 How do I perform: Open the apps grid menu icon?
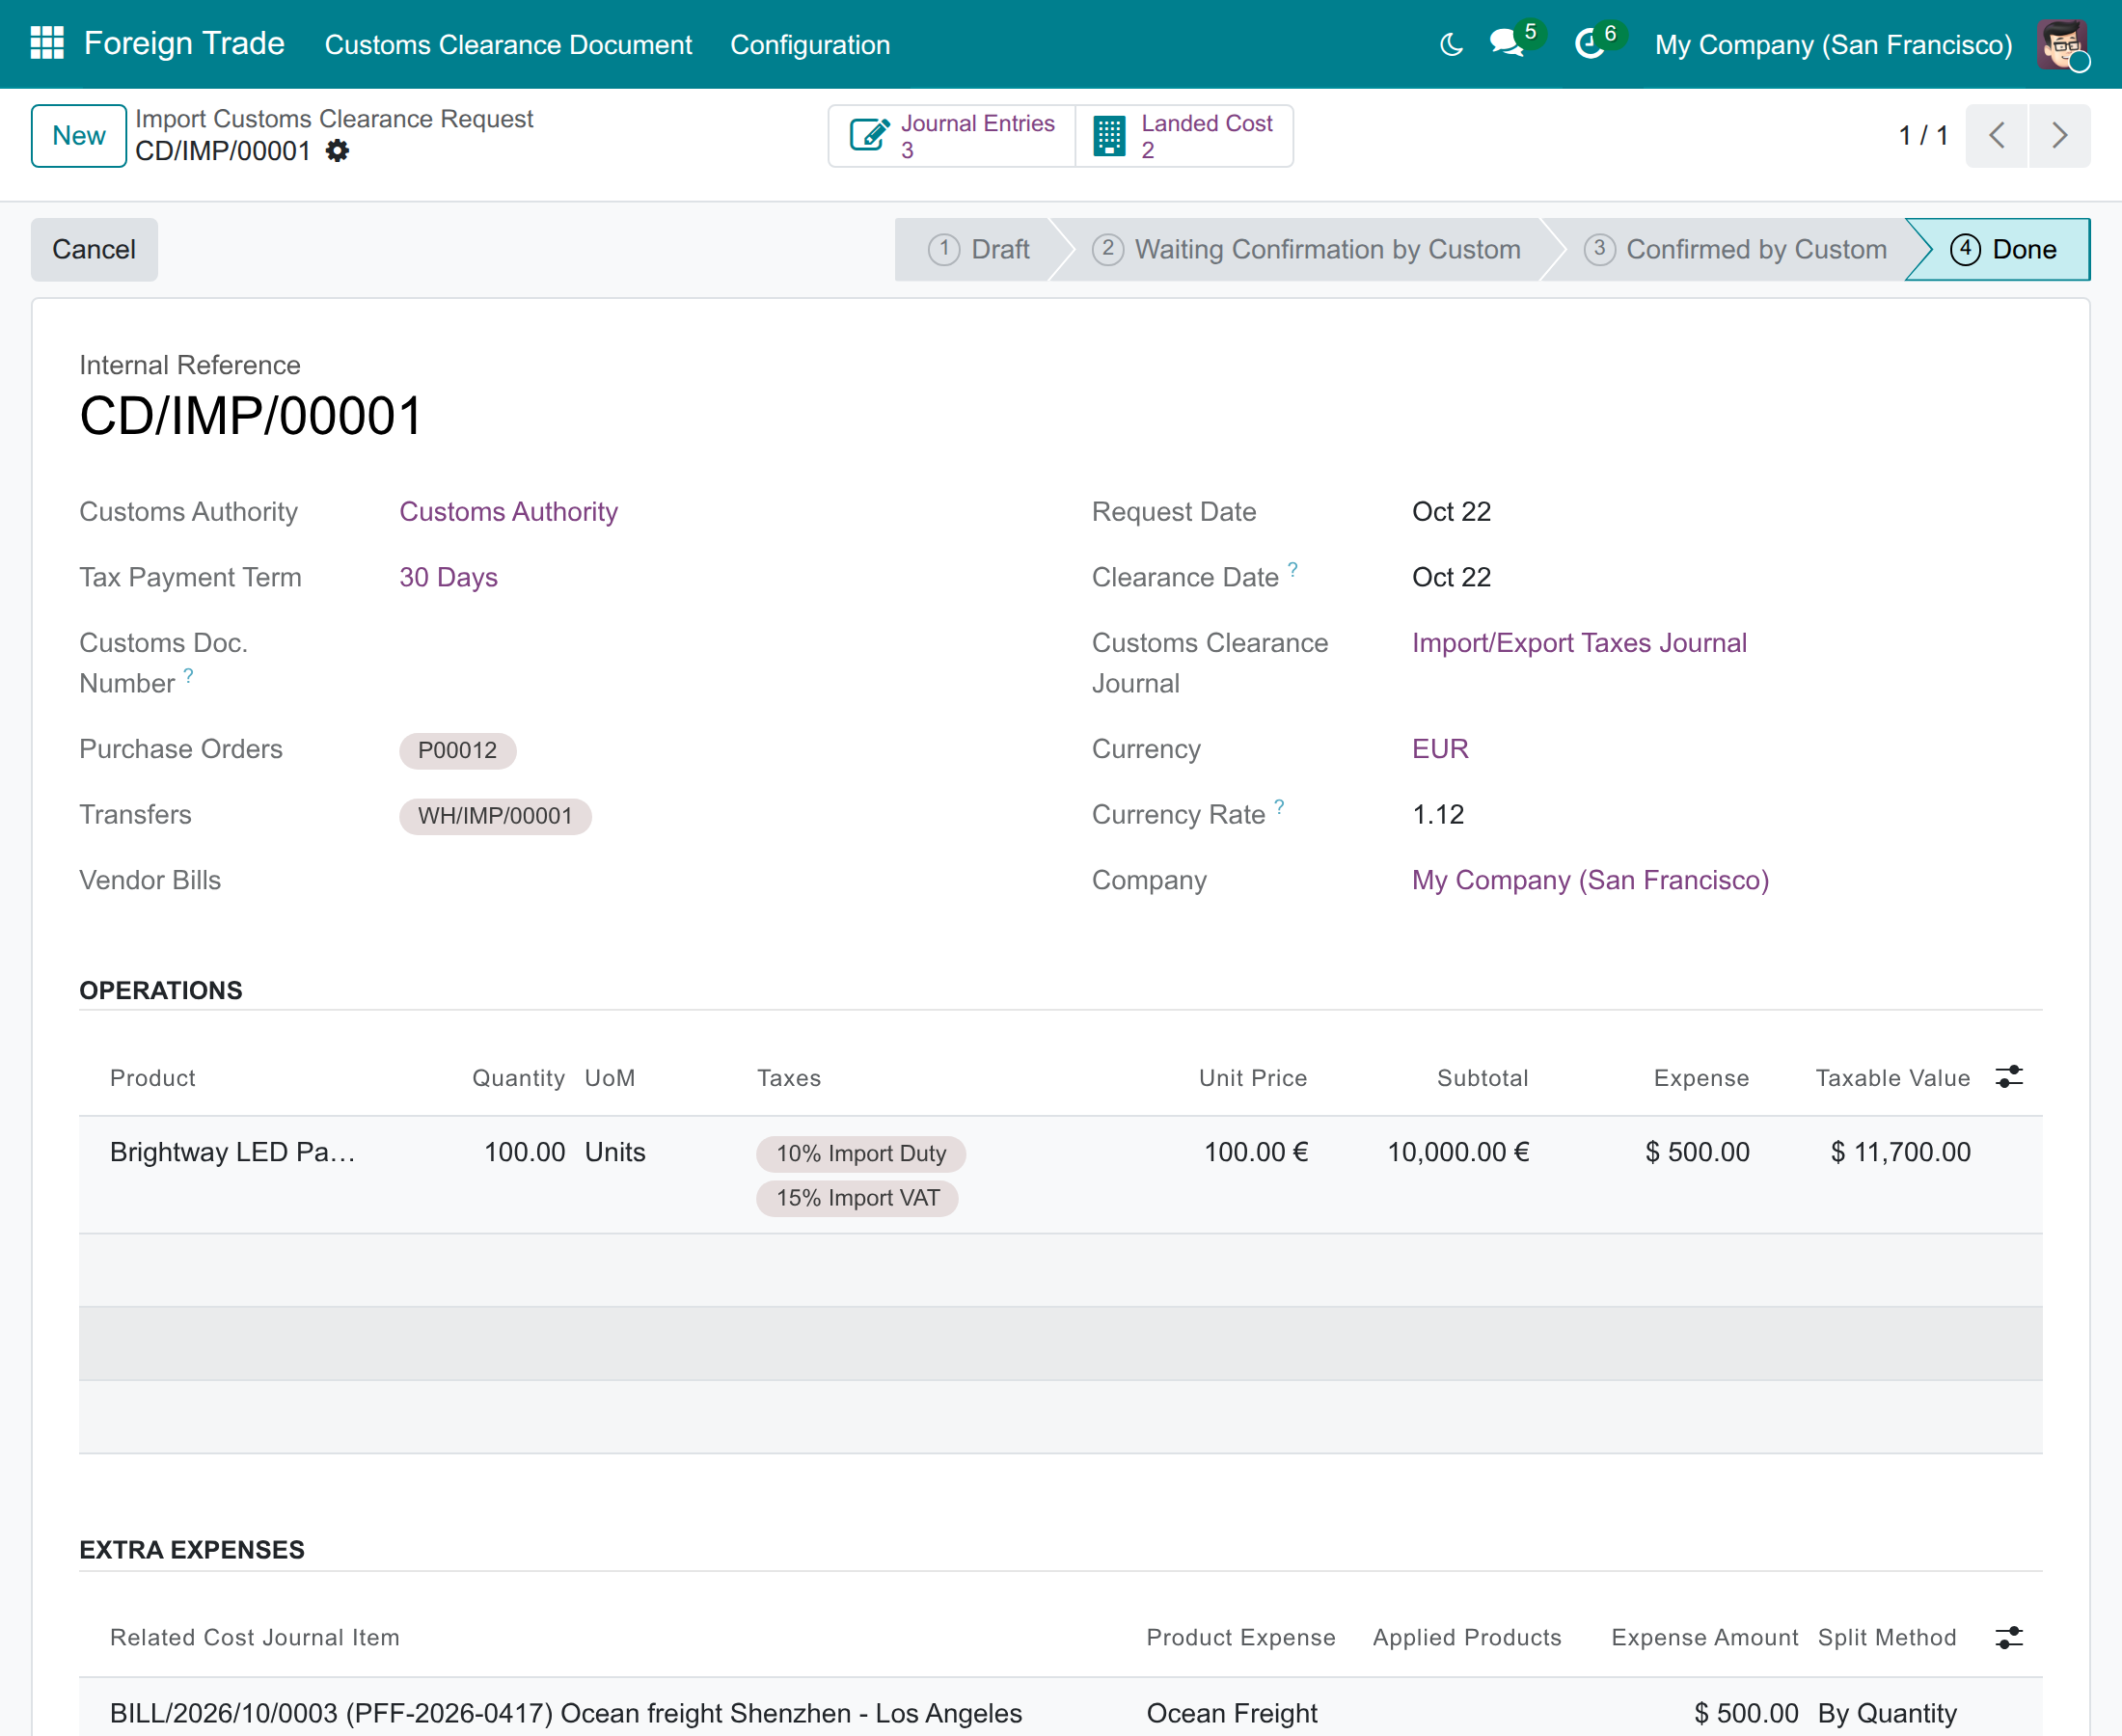pyautogui.click(x=47, y=44)
